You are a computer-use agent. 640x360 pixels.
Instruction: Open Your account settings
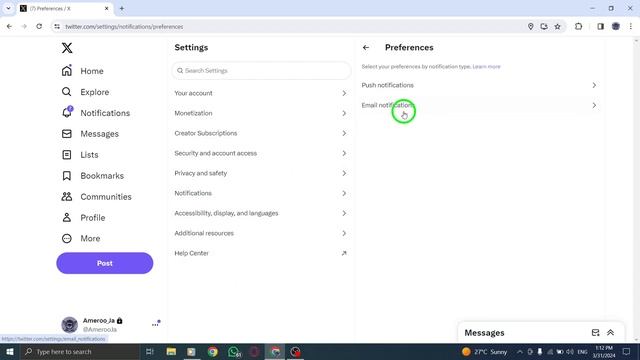tap(260, 93)
